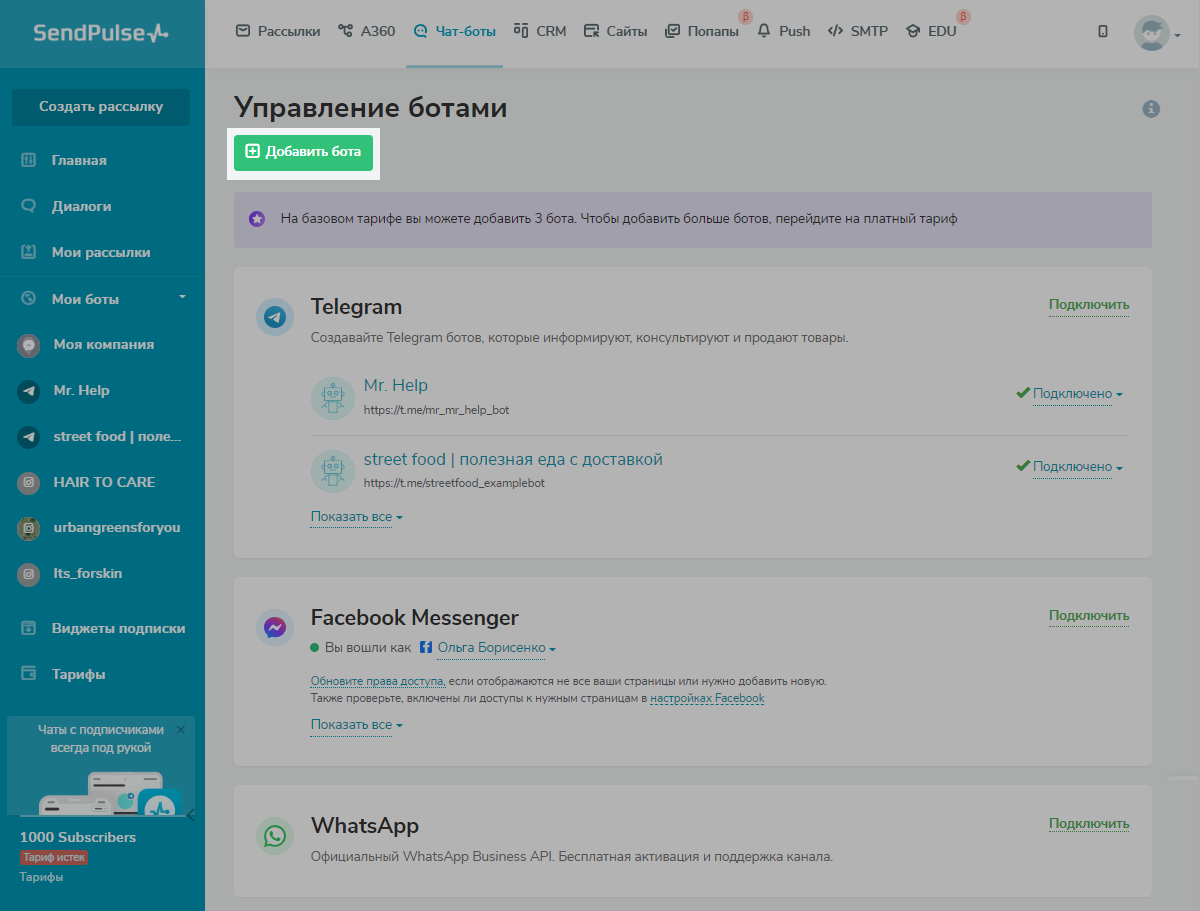Screen dimensions: 1200x911
Task: Close the chat promo banner
Action: click(x=181, y=730)
